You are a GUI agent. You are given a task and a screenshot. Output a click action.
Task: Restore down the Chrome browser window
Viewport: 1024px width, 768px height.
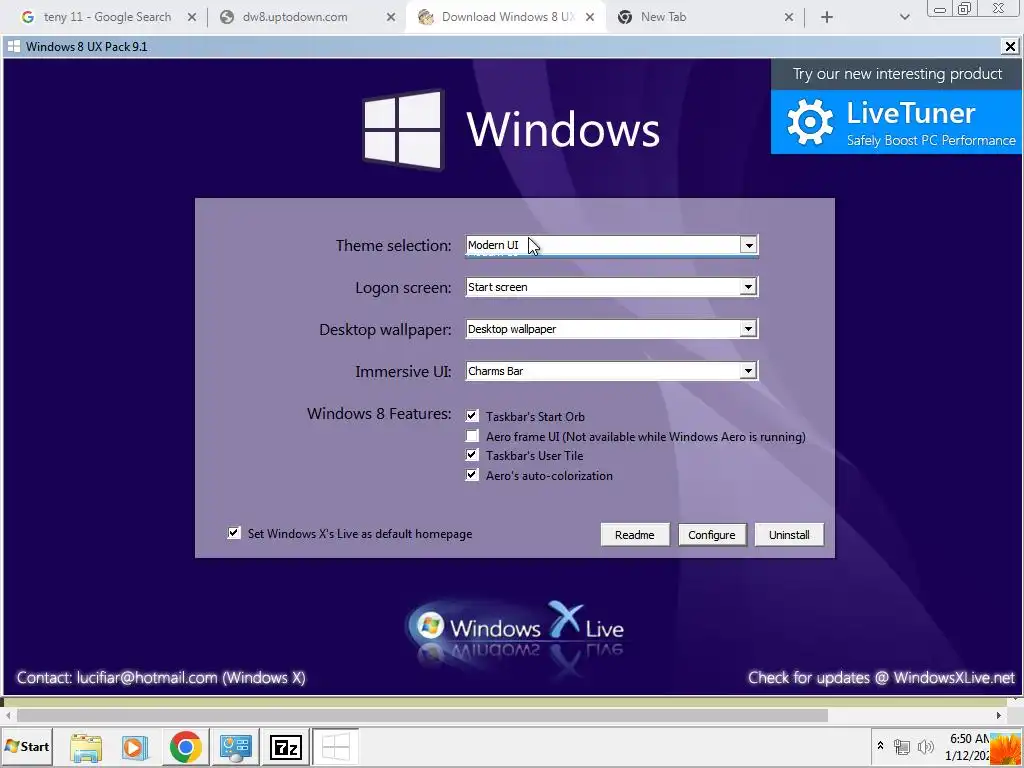pos(964,8)
